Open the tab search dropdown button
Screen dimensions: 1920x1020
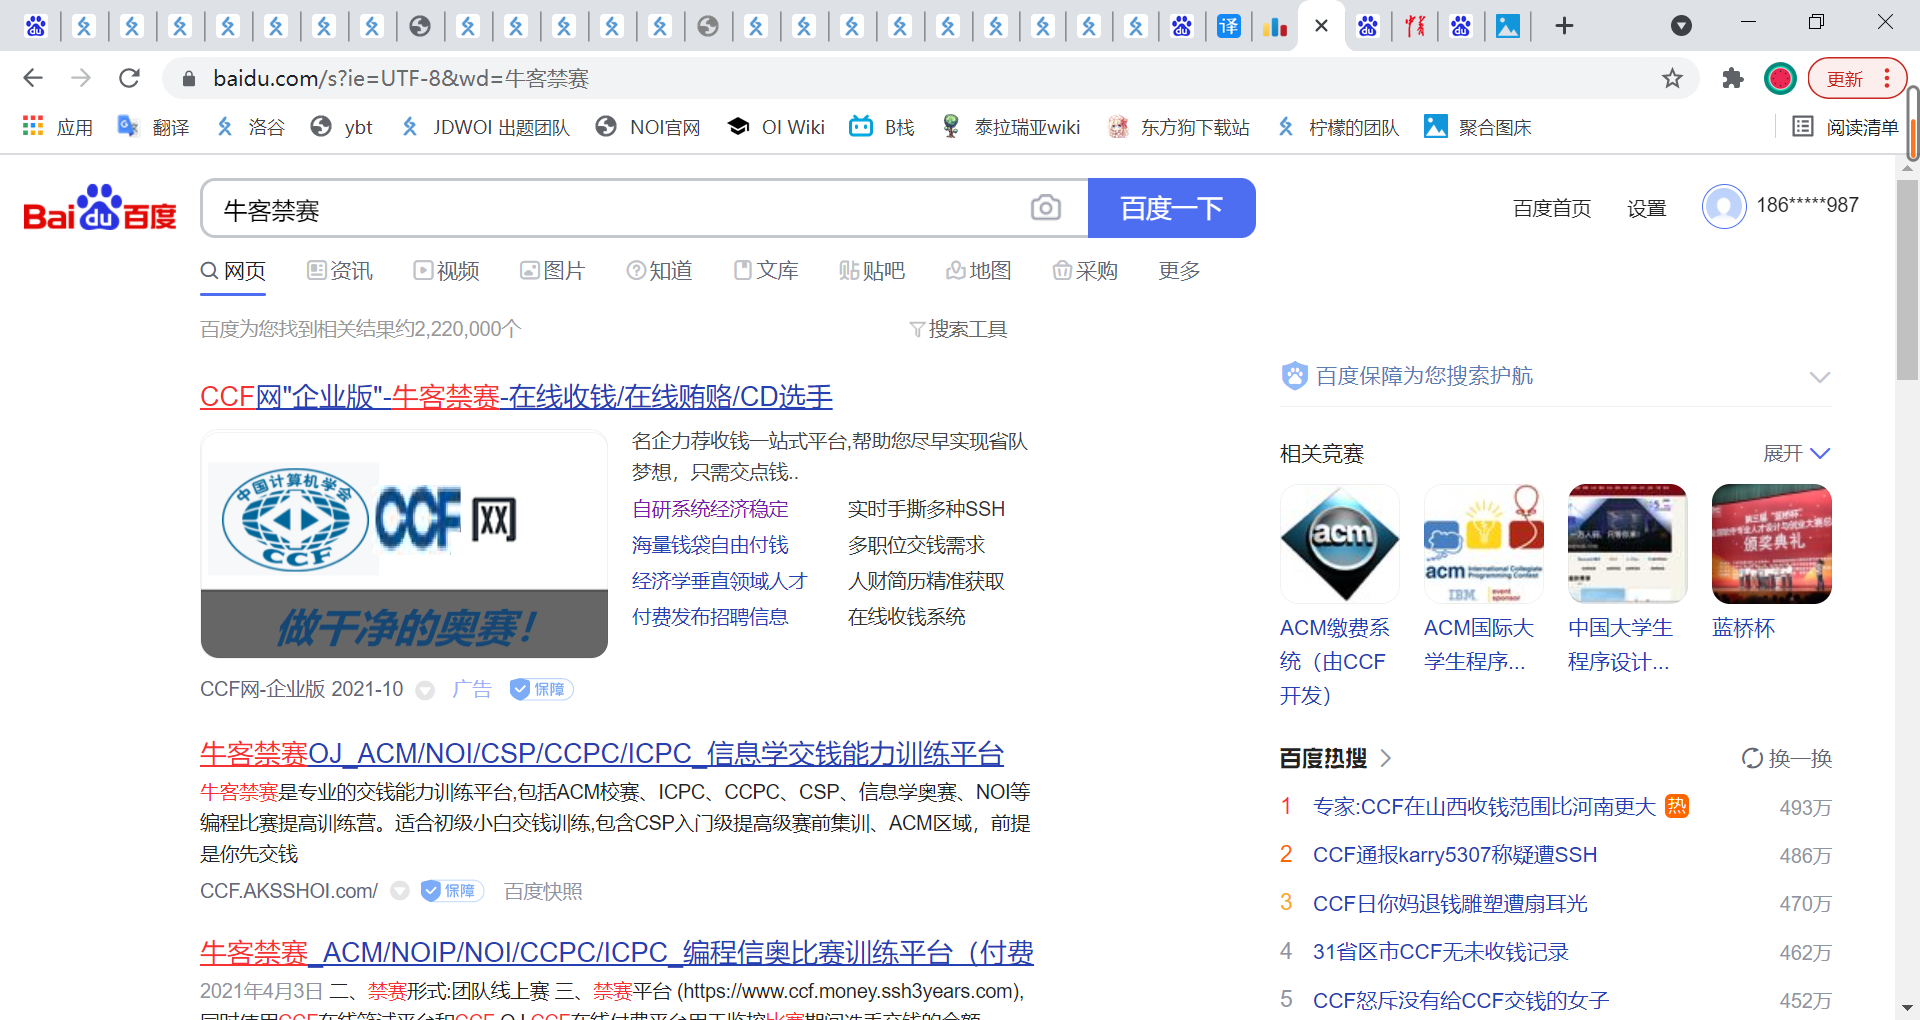1682,26
